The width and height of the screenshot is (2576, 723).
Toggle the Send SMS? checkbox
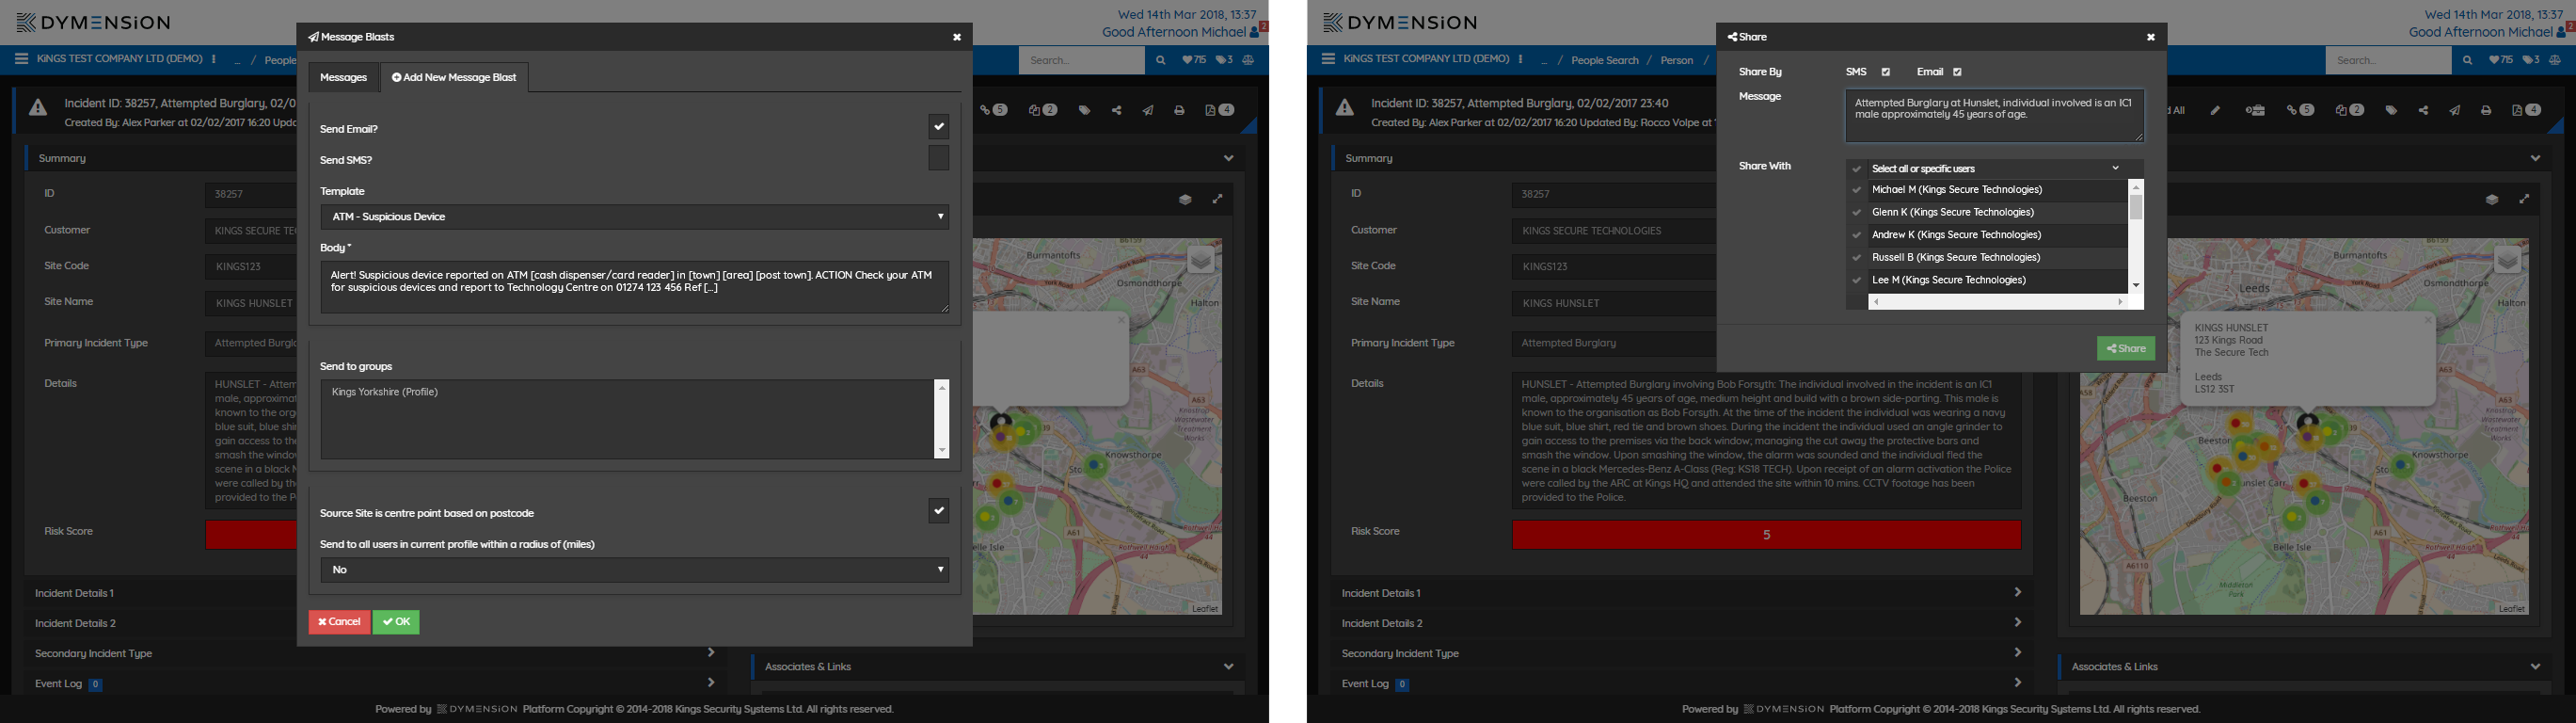(x=938, y=158)
